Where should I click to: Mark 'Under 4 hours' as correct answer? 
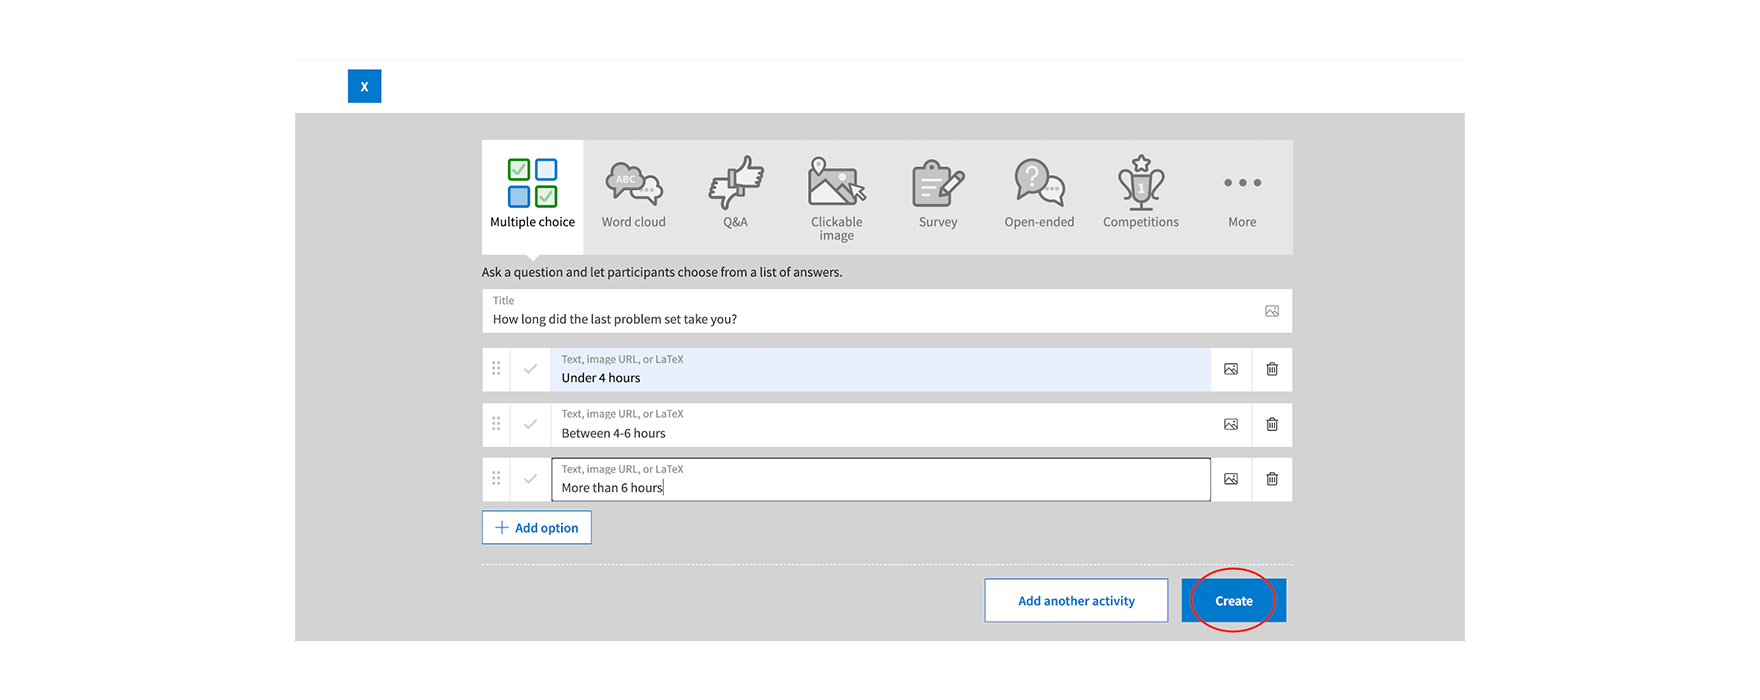[x=530, y=369]
